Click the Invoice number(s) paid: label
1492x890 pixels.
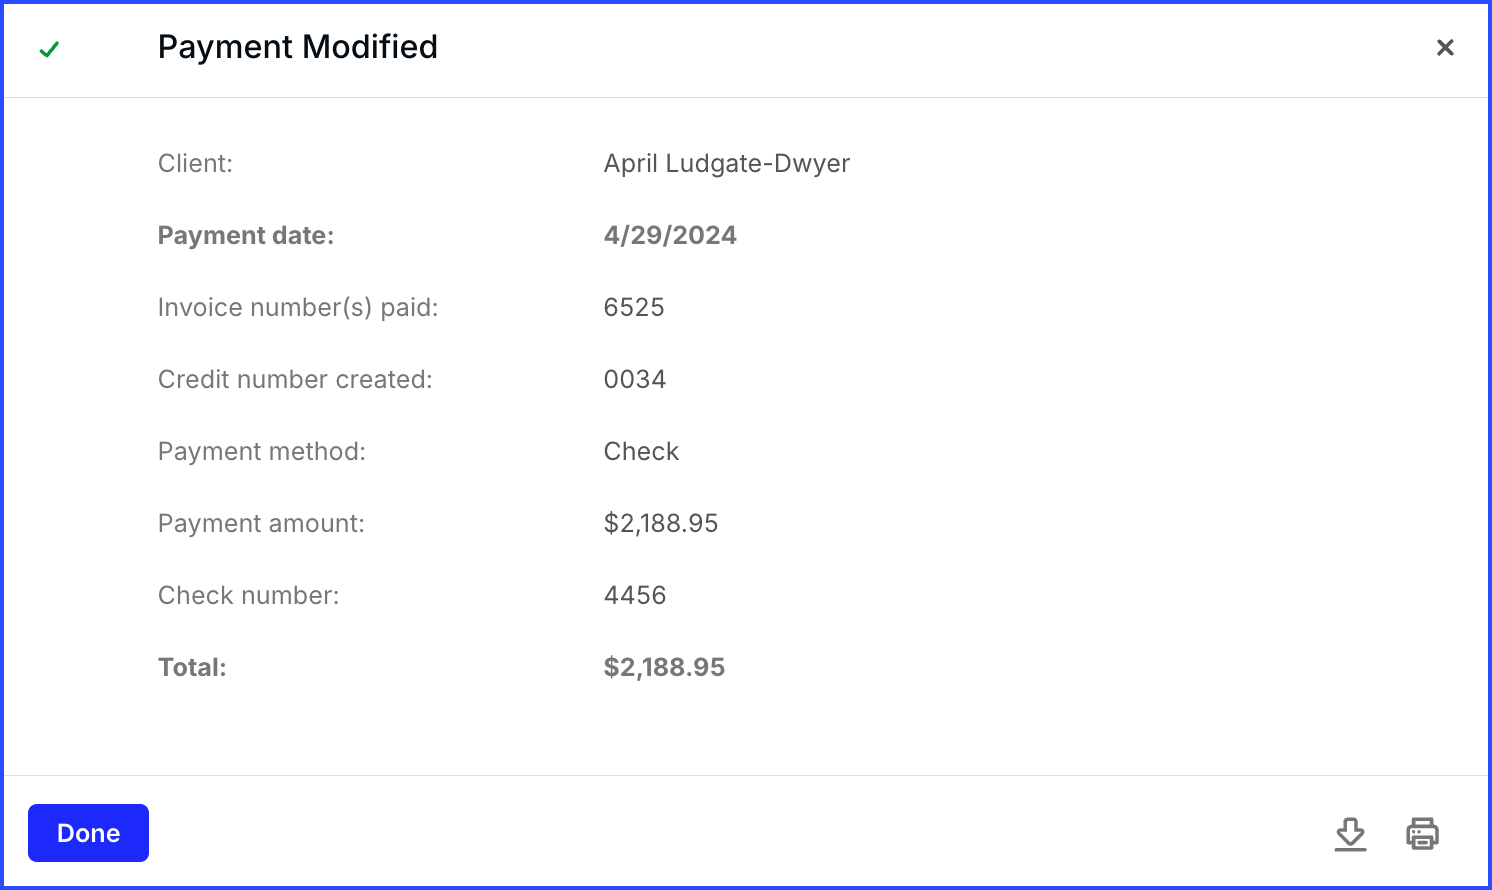coord(298,307)
